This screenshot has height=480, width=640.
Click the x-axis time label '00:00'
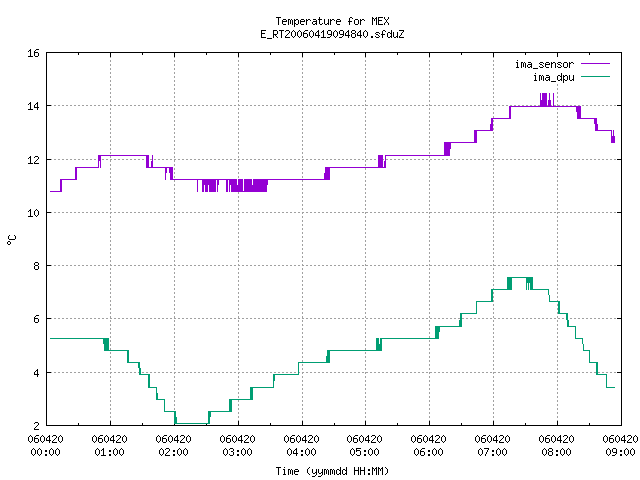point(45,452)
